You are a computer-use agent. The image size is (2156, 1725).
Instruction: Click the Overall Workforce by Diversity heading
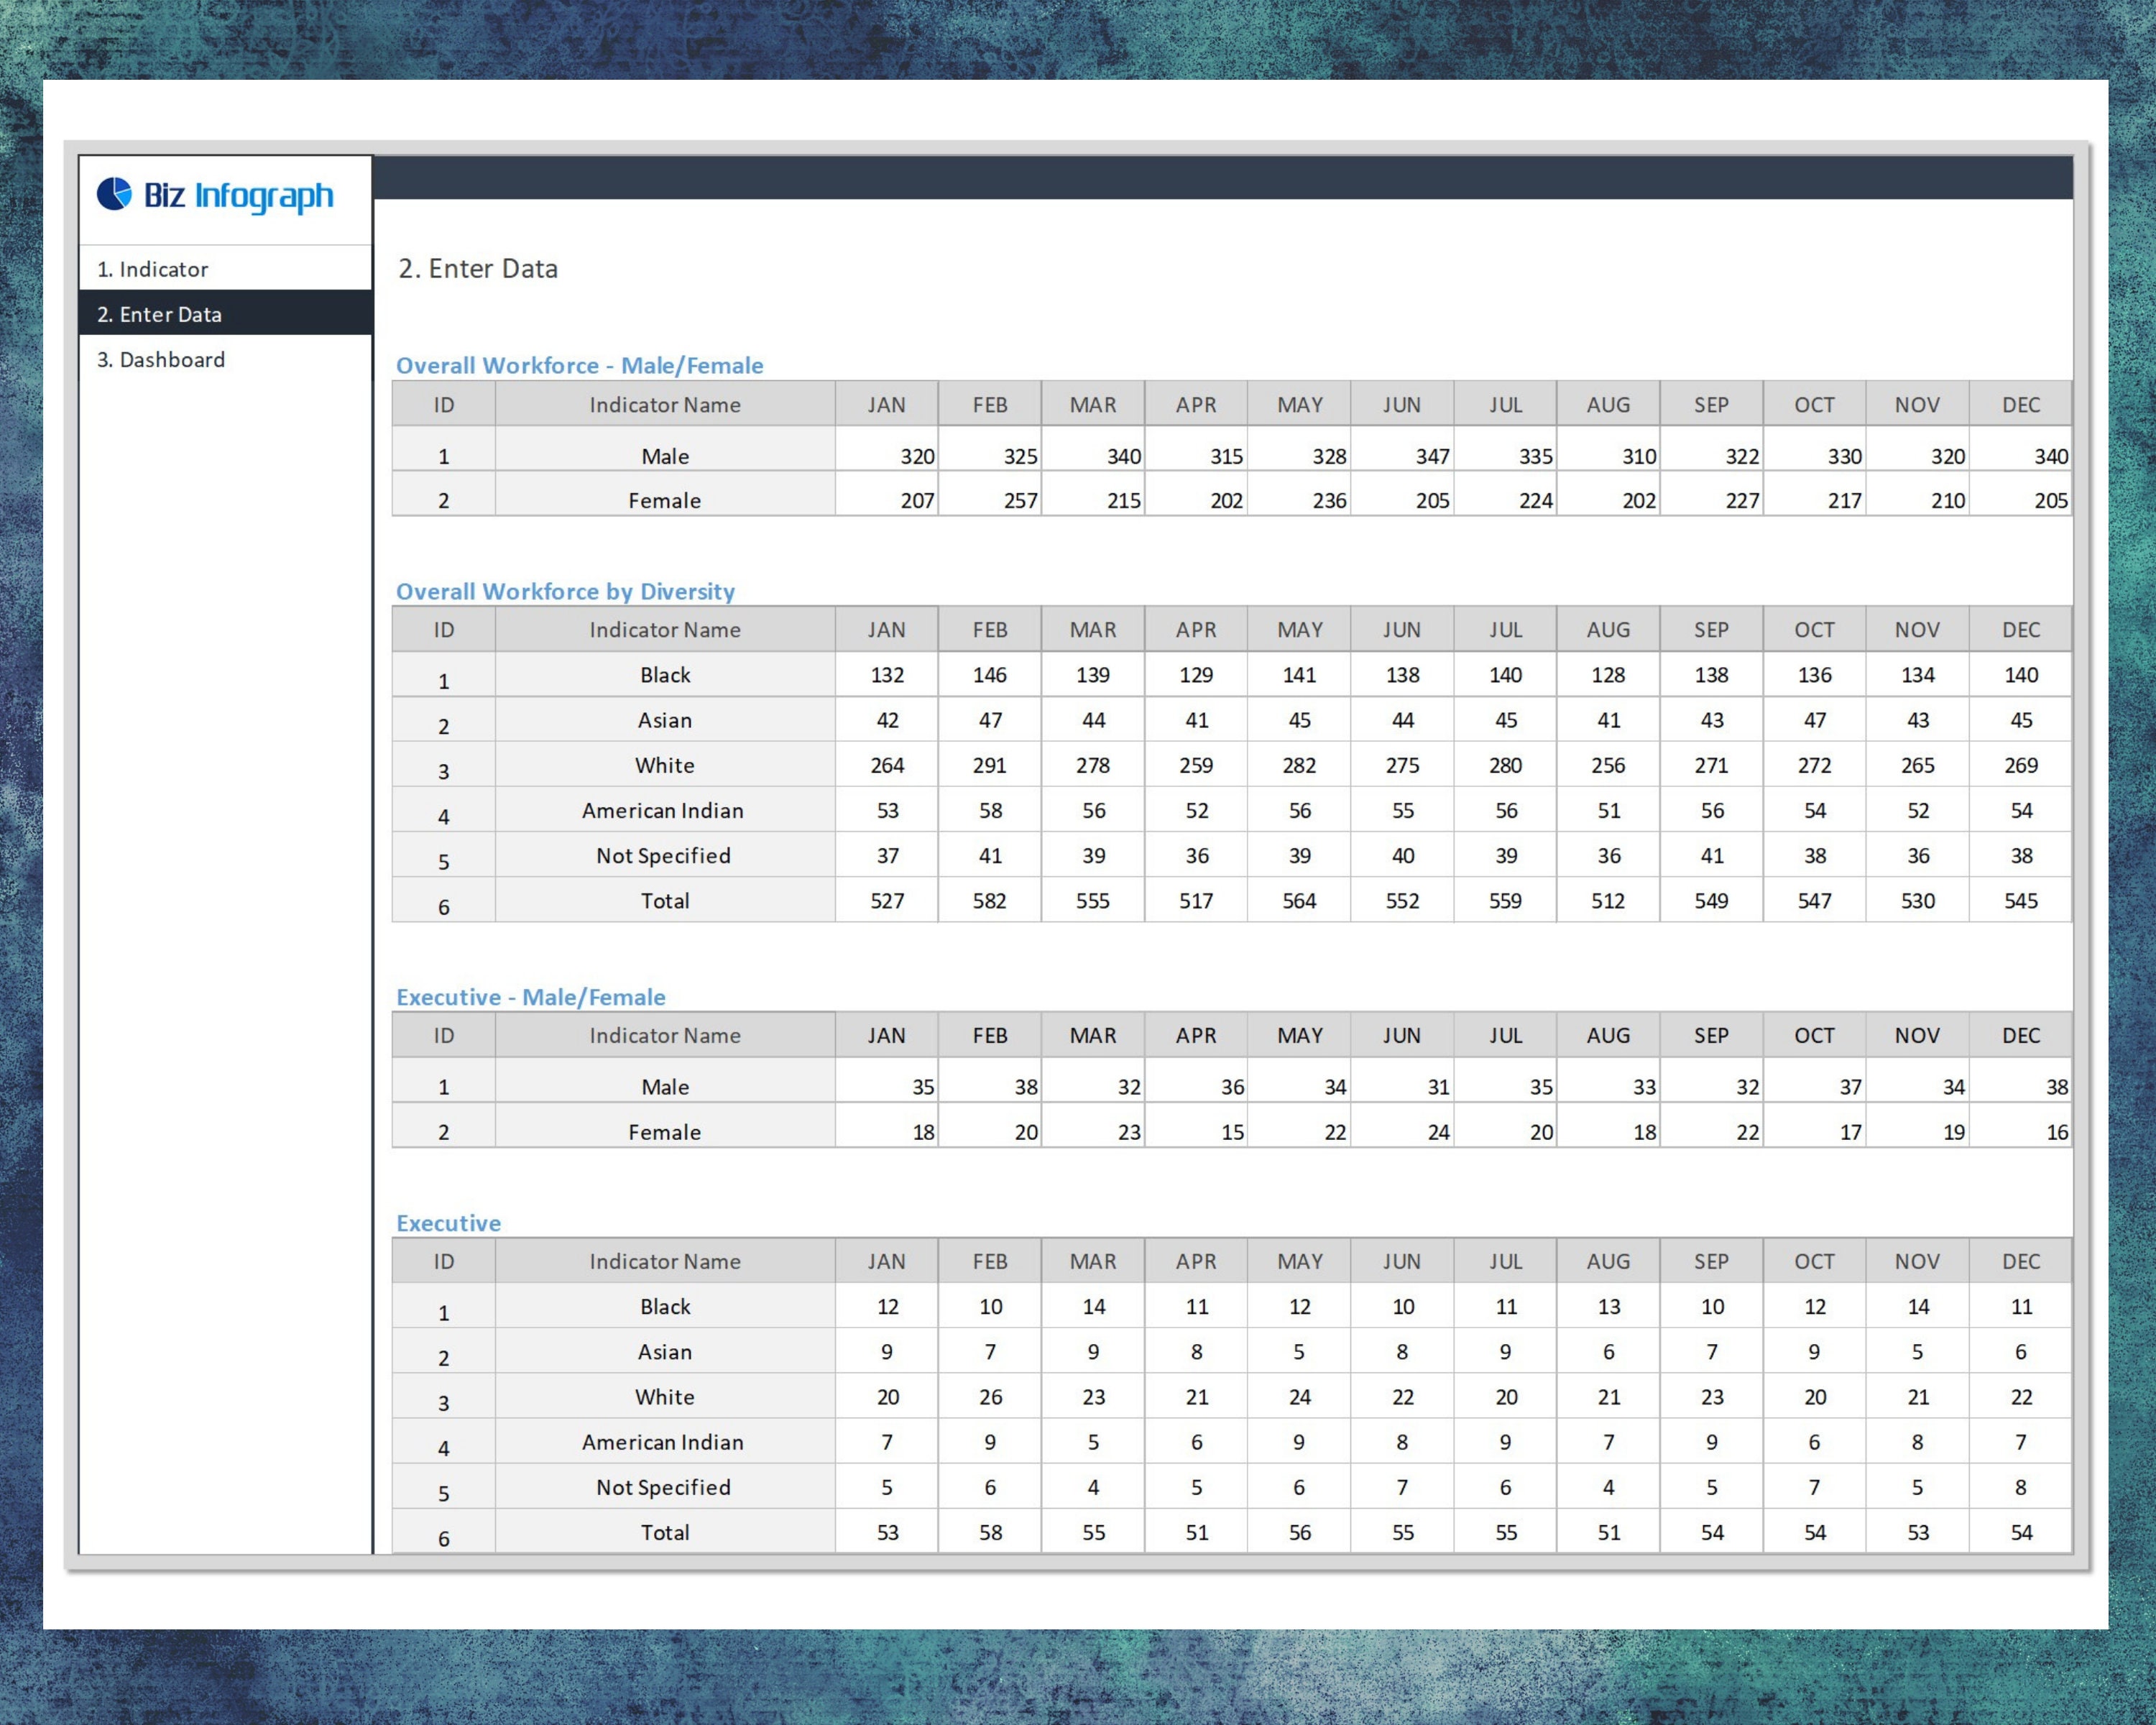565,591
